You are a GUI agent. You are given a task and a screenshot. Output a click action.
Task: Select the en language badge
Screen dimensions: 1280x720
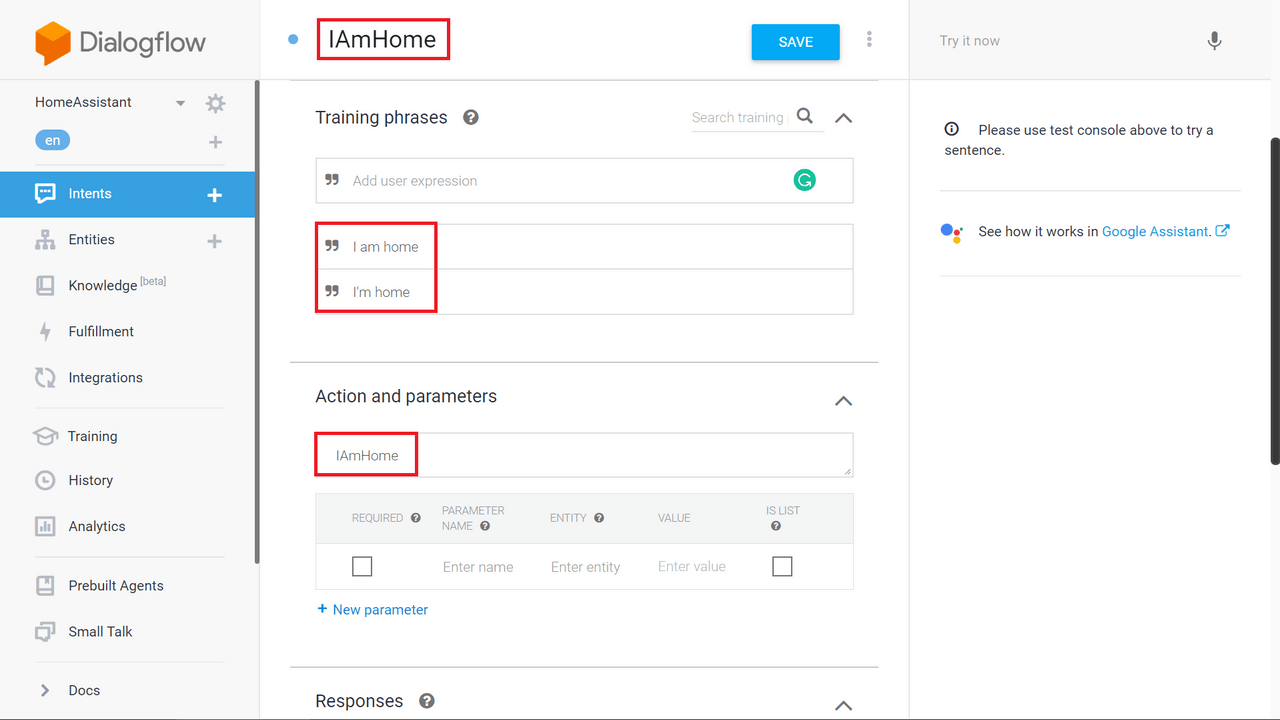coord(53,141)
